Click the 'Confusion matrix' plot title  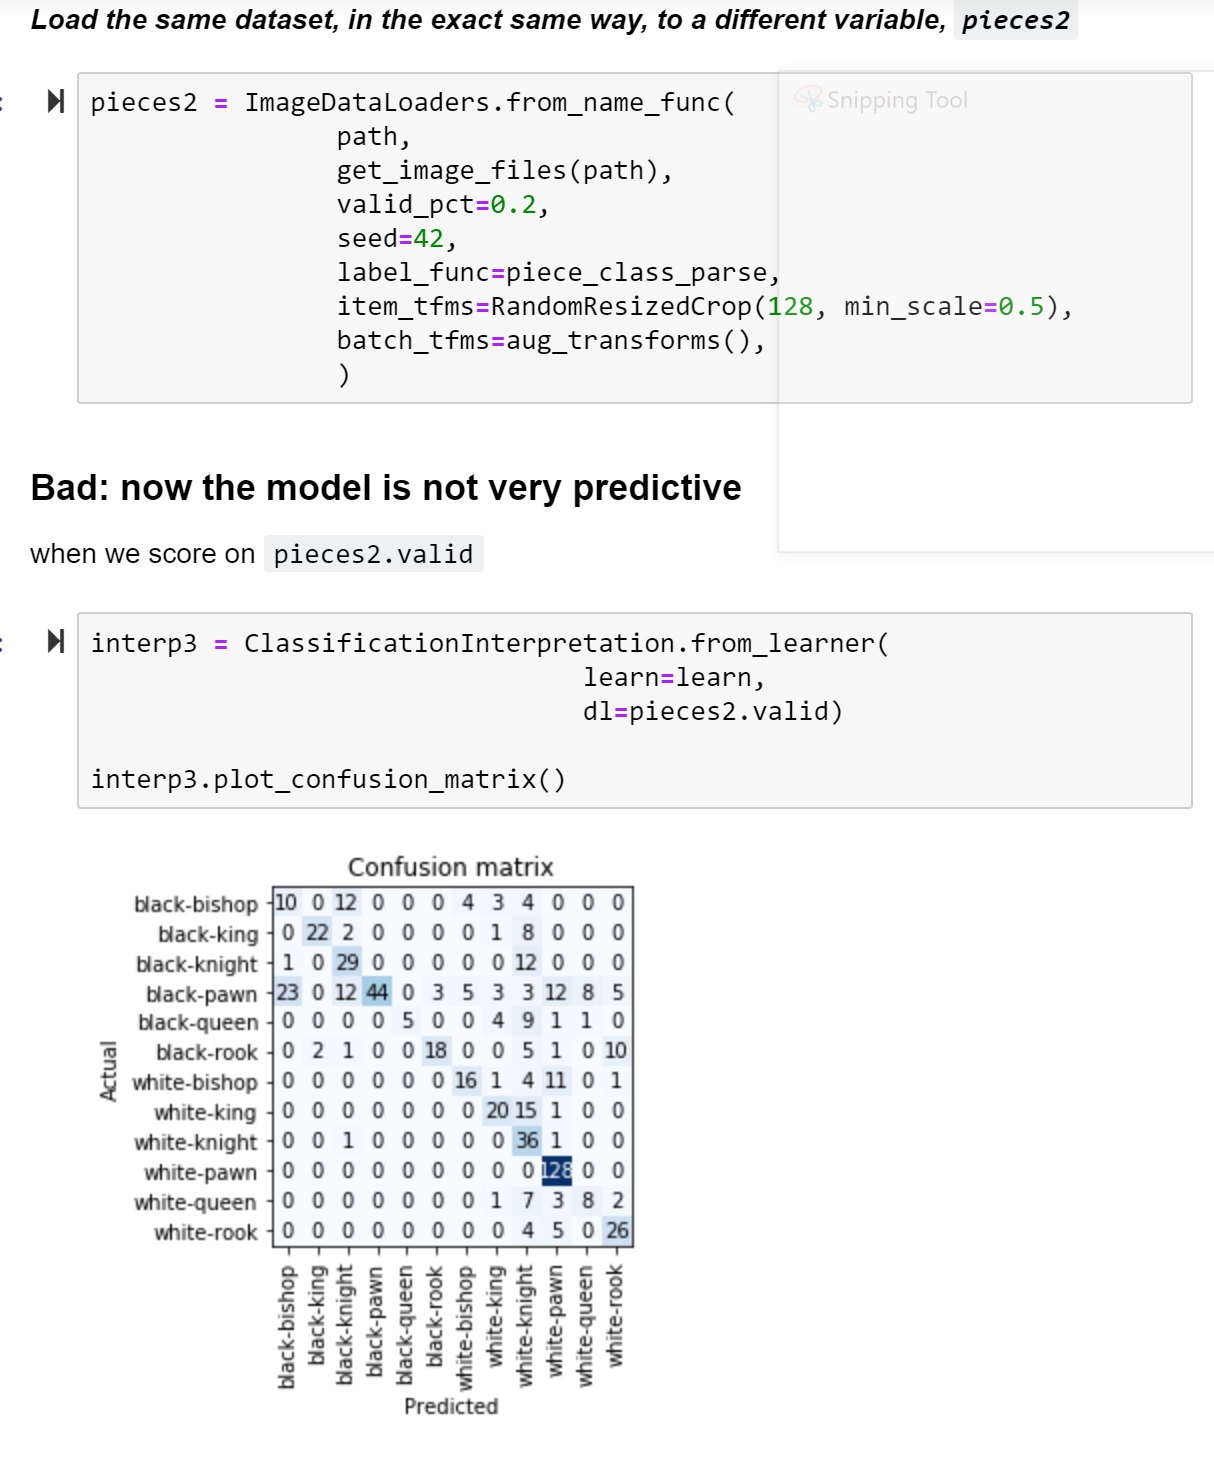click(450, 867)
